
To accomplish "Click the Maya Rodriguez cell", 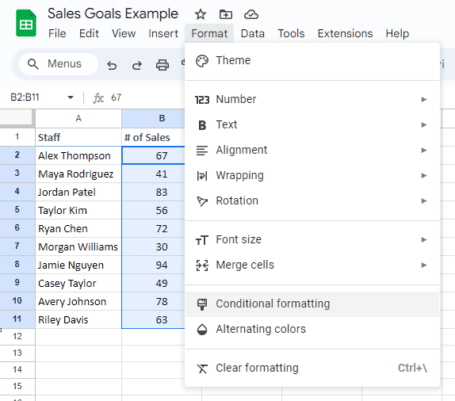I will pyautogui.click(x=78, y=174).
